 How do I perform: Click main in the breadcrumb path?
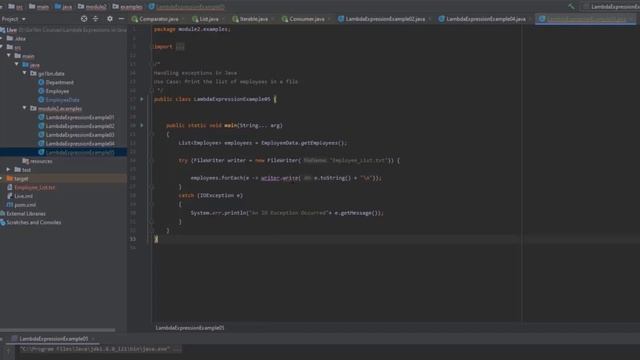click(x=42, y=7)
